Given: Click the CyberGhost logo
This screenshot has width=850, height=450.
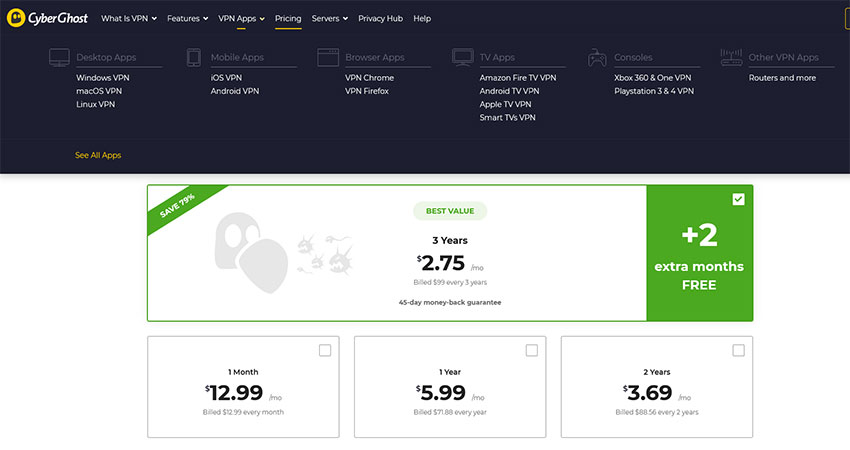Looking at the screenshot, I should [x=47, y=18].
